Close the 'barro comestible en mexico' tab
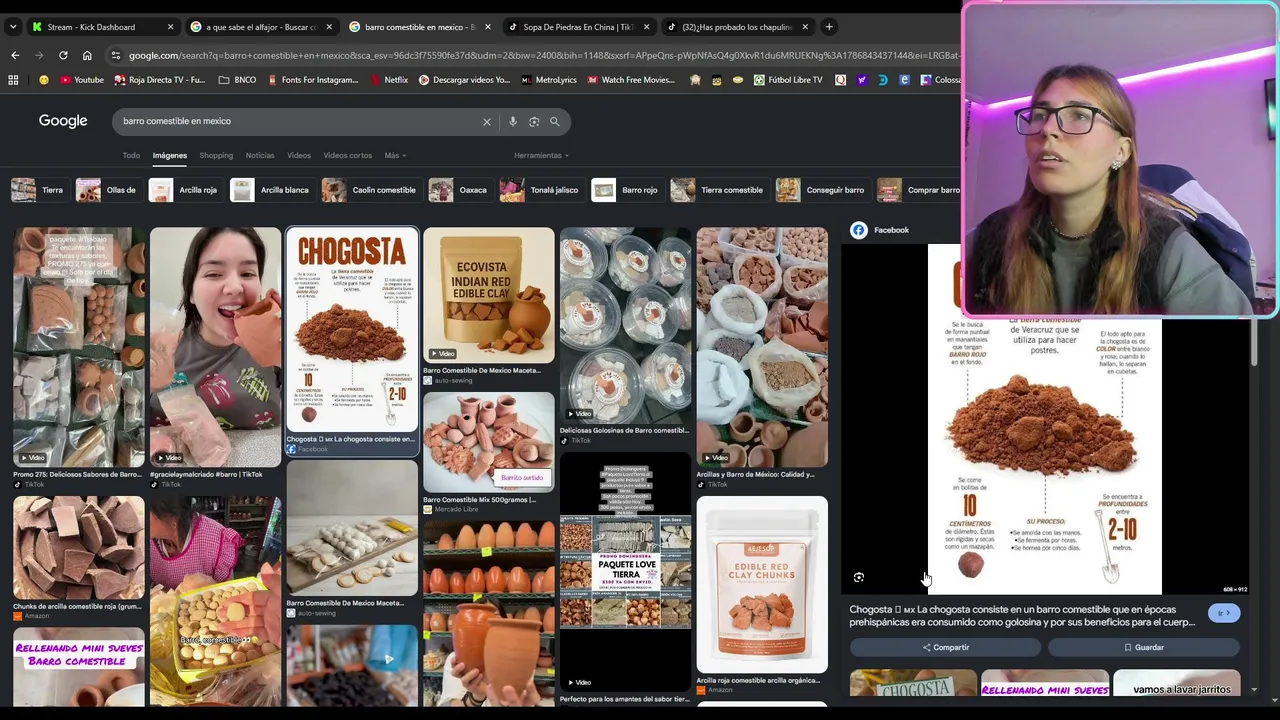 (487, 27)
